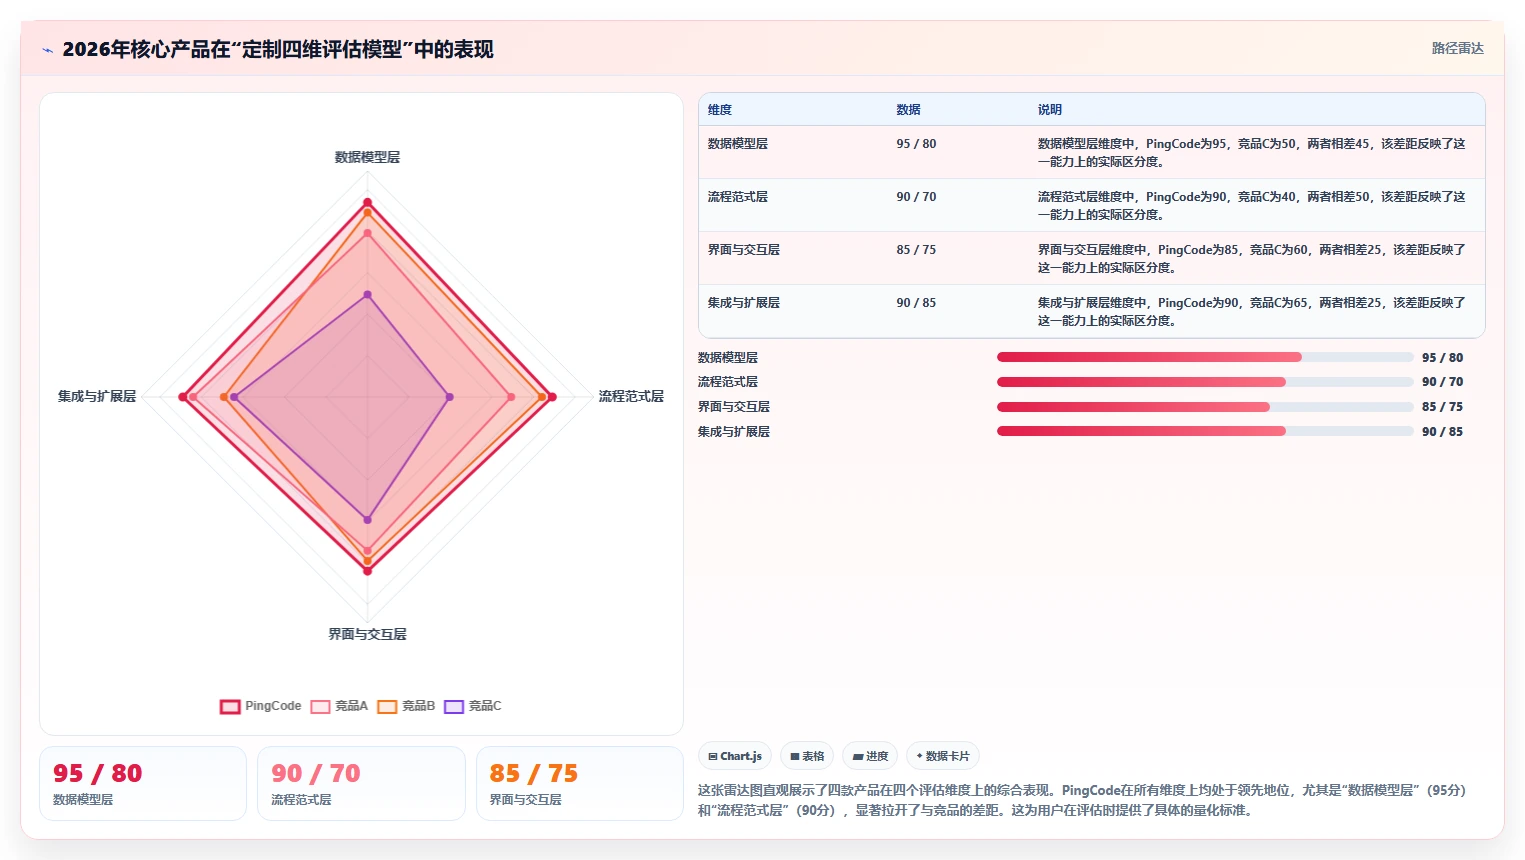
Task: Click the 流程范式层 table row label
Action: (x=738, y=197)
